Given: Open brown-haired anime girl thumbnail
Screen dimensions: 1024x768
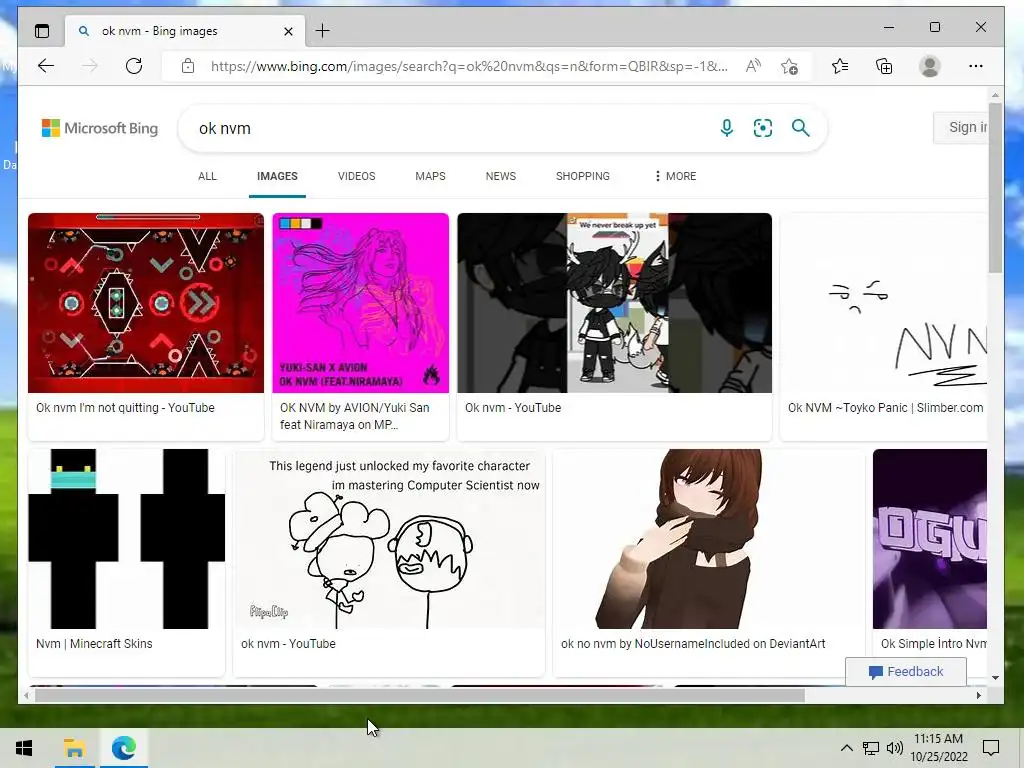Looking at the screenshot, I should [709, 539].
